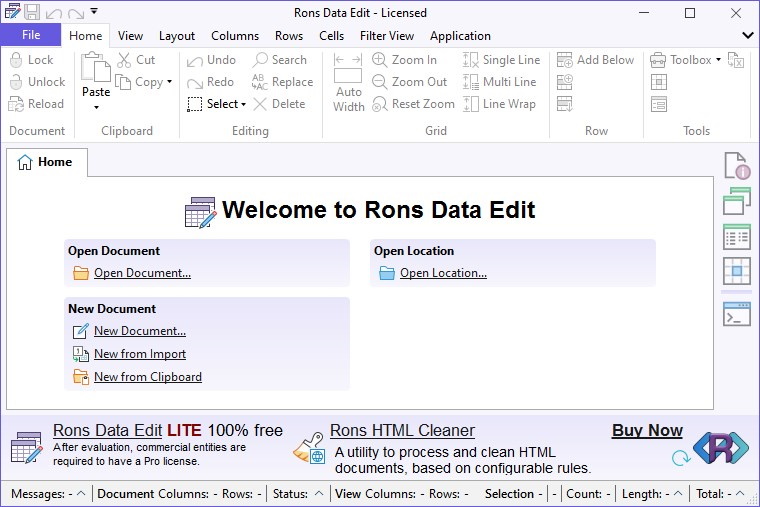Open the command console icon in sidebar

click(737, 314)
